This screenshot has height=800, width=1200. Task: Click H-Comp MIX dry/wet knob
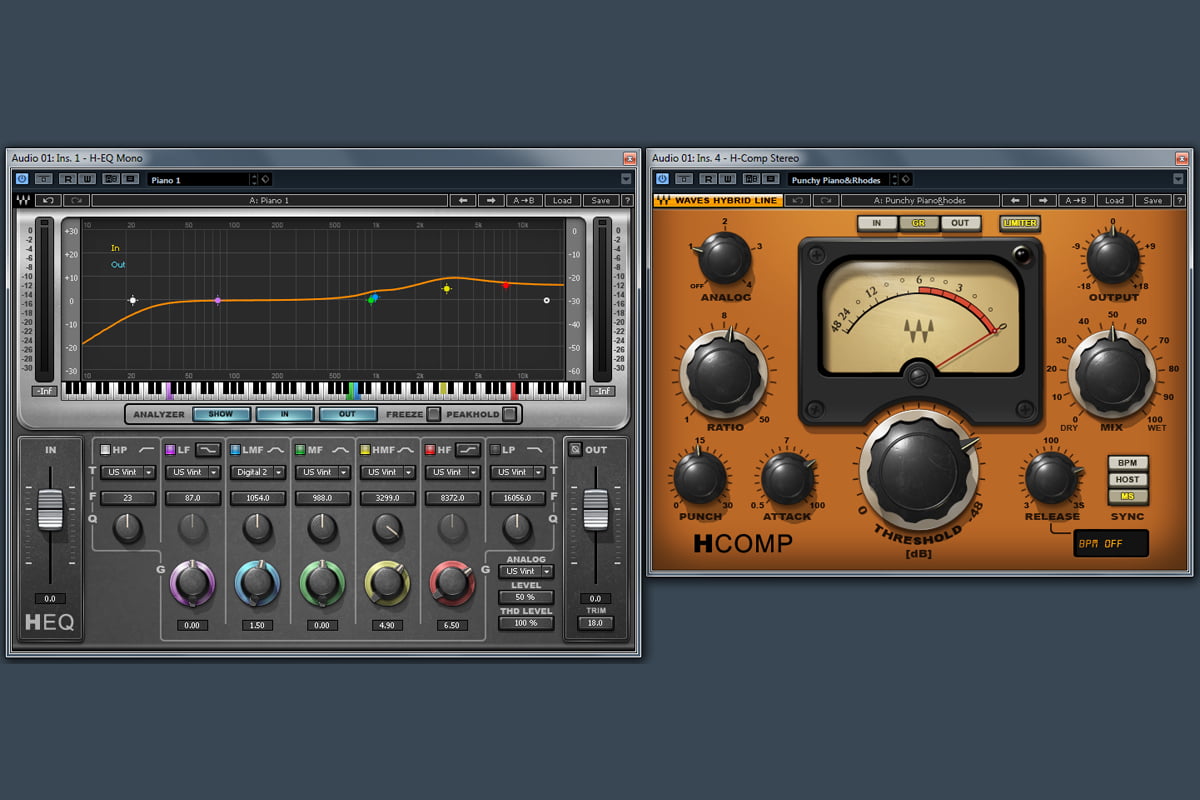pyautogui.click(x=1111, y=372)
